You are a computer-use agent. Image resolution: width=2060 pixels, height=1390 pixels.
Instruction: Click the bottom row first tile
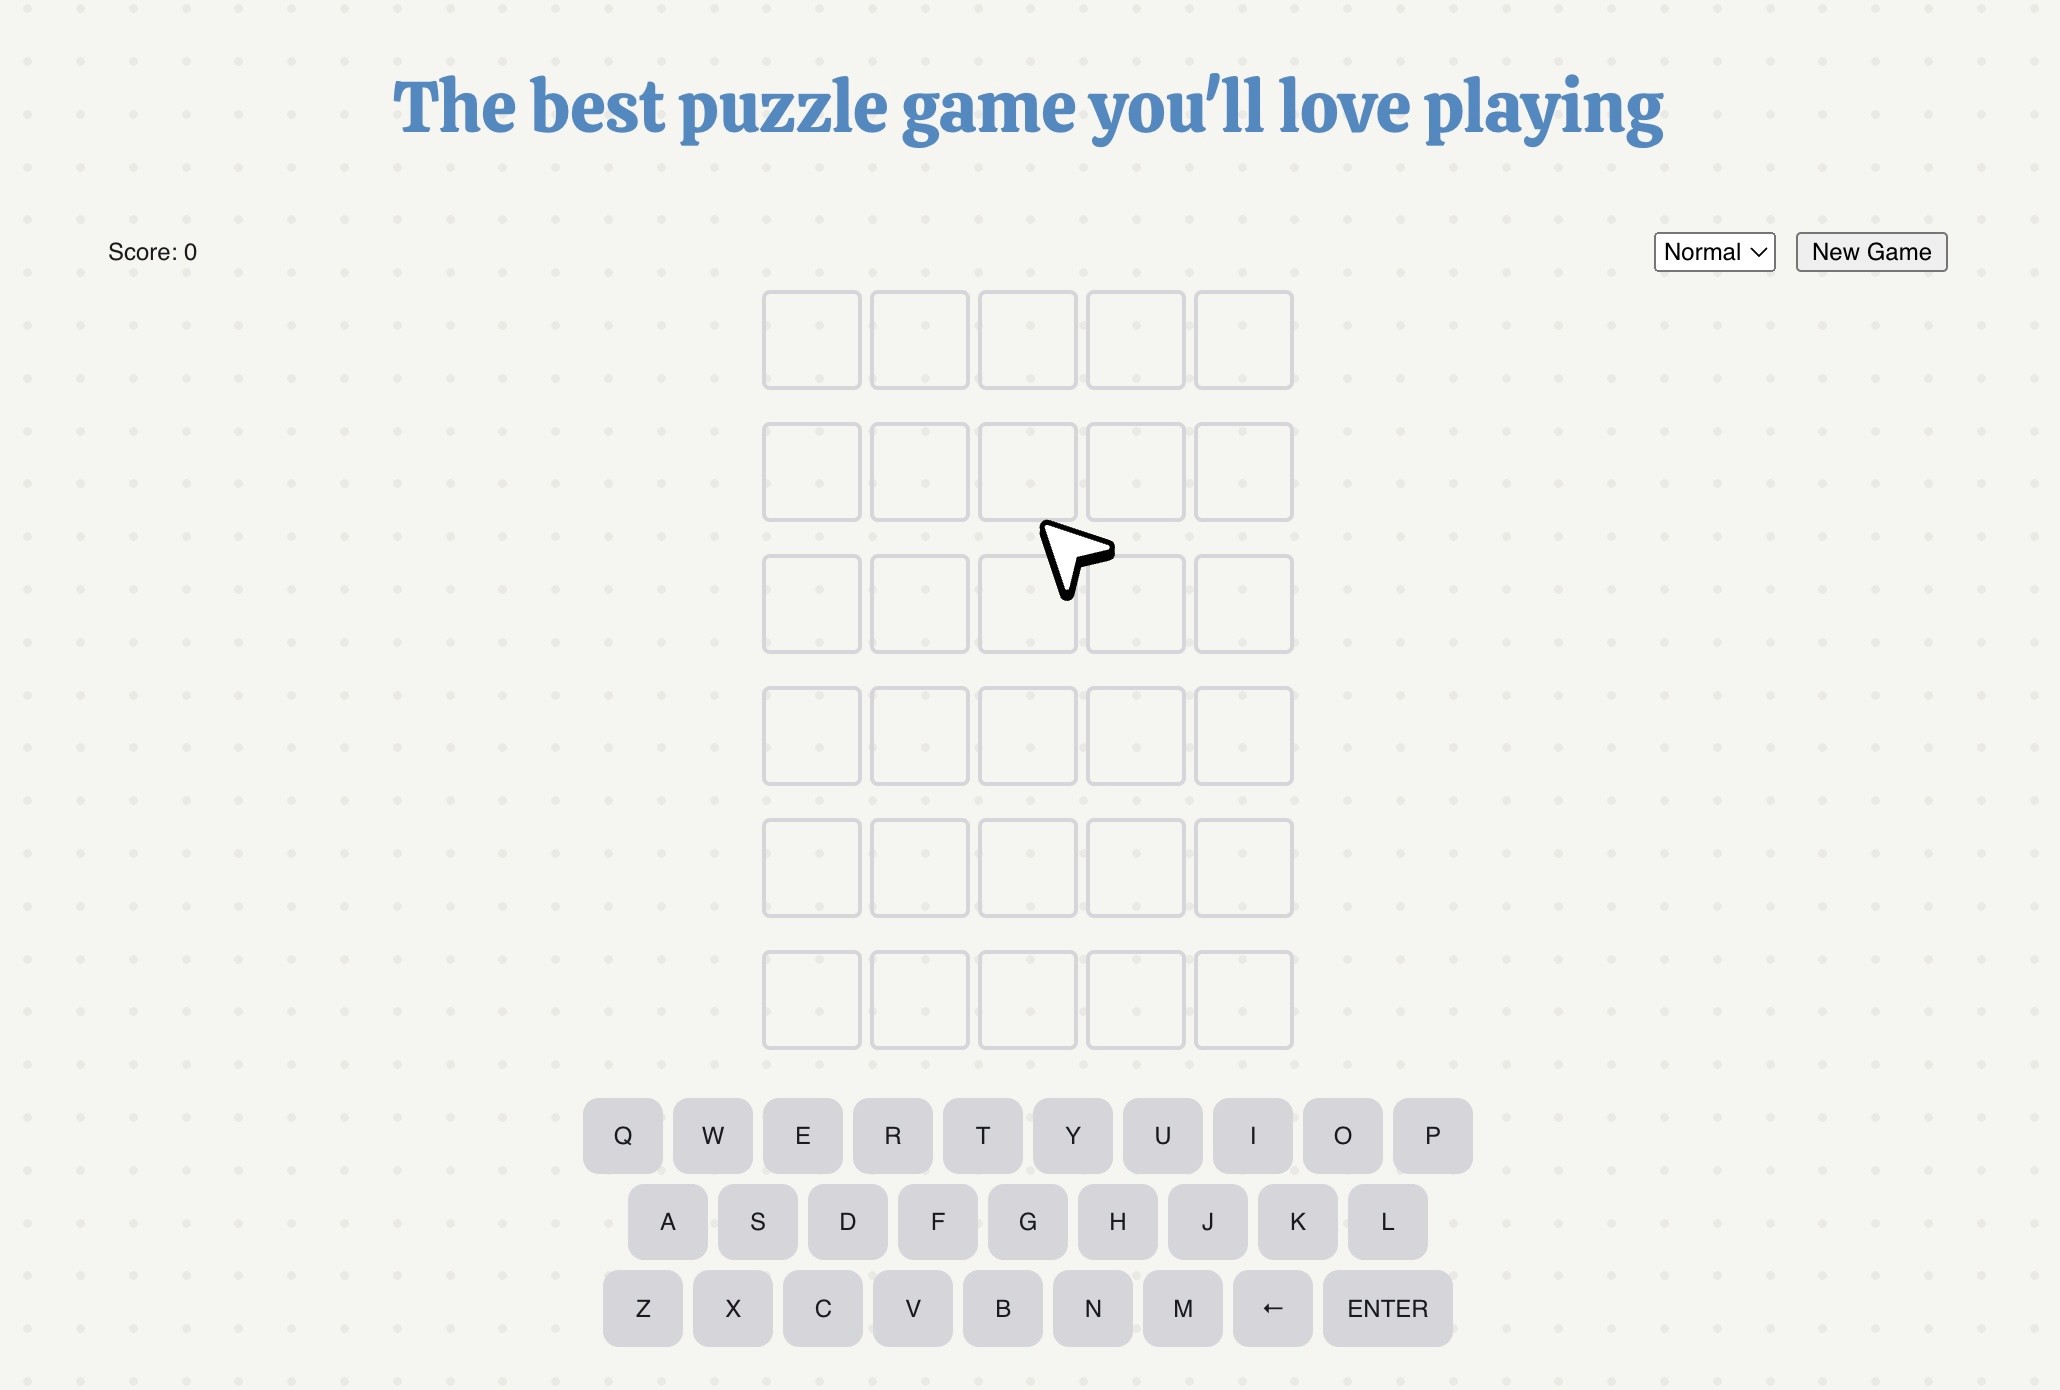point(811,999)
